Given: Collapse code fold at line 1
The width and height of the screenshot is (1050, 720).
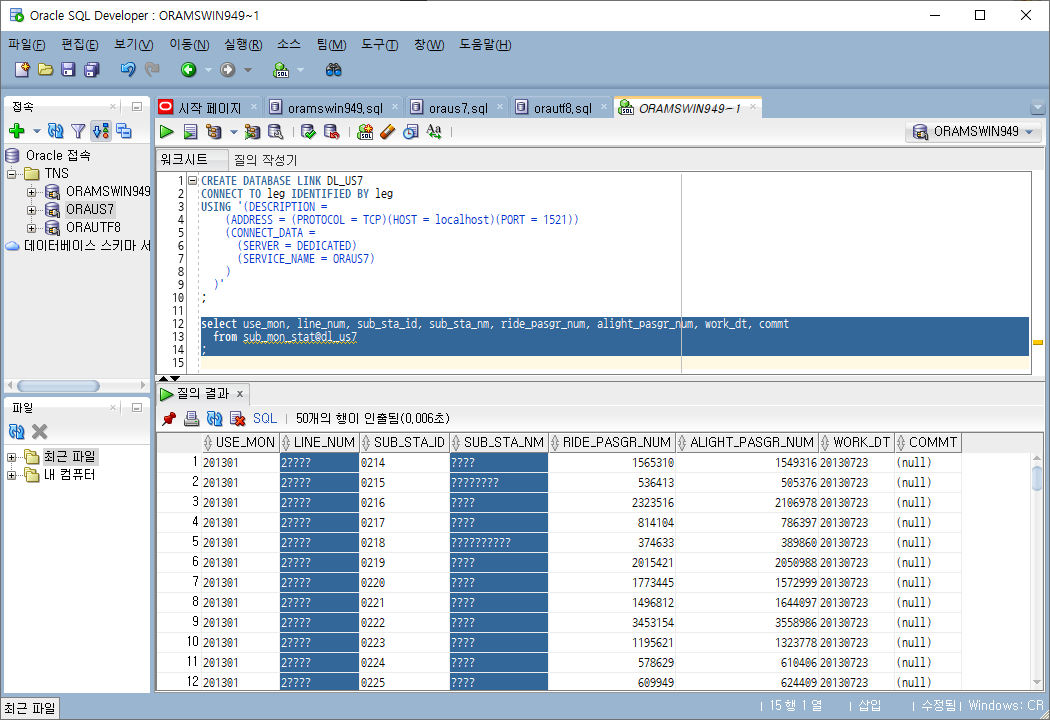Looking at the screenshot, I should [x=193, y=181].
